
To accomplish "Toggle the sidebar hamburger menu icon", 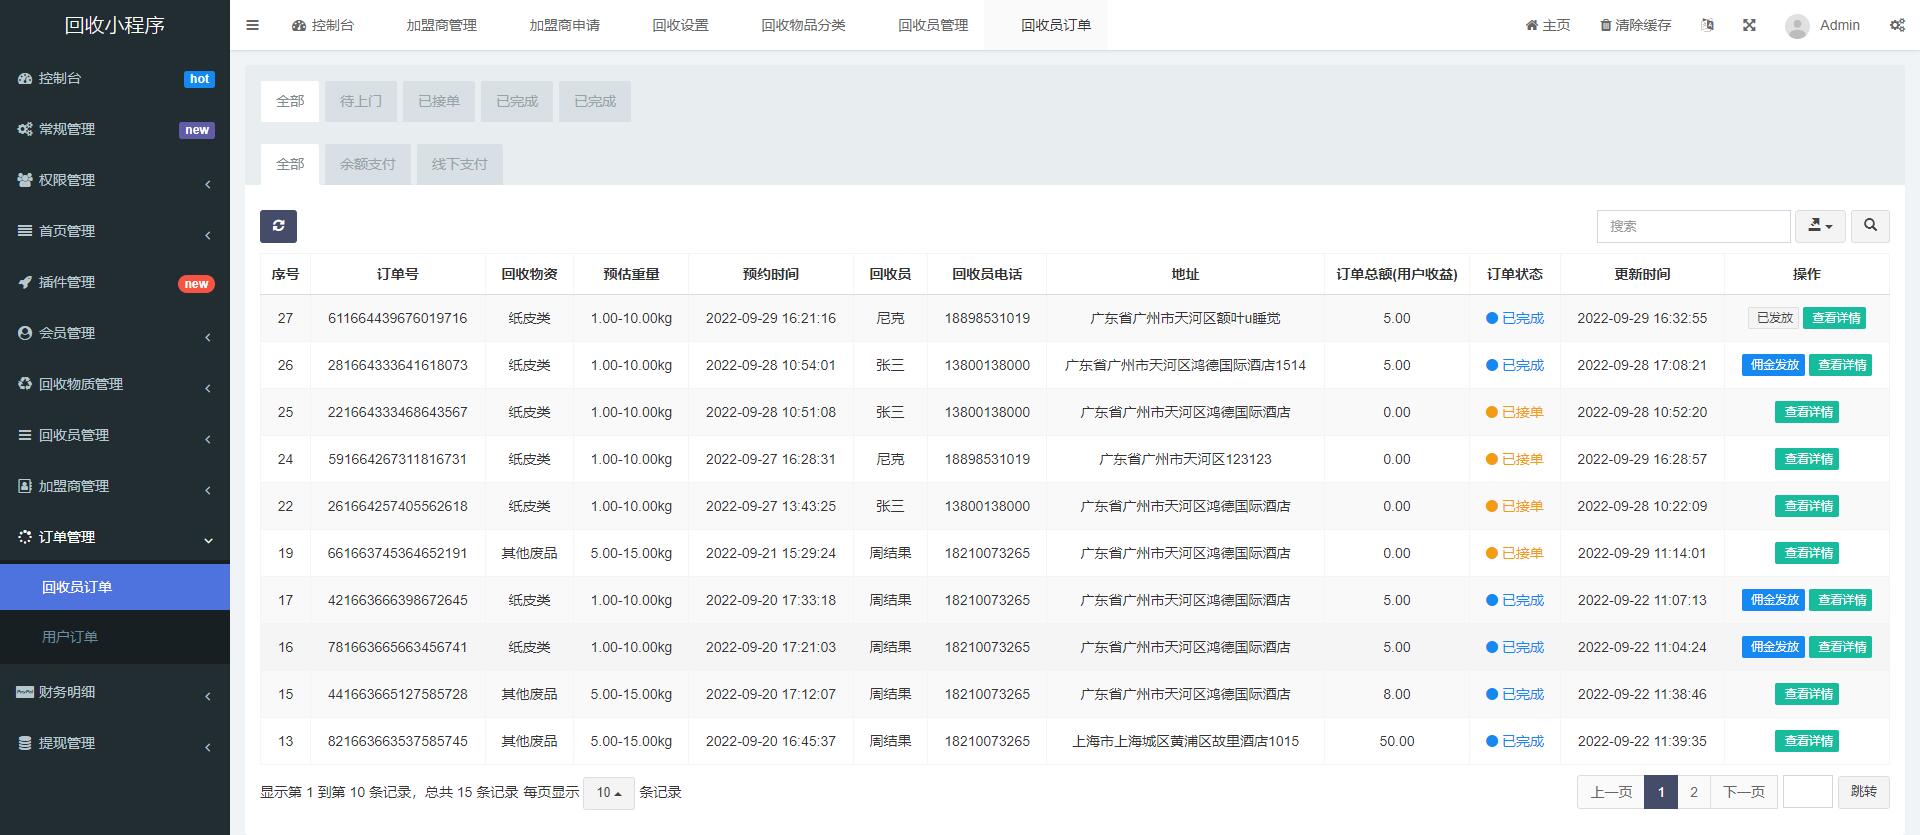I will [252, 25].
